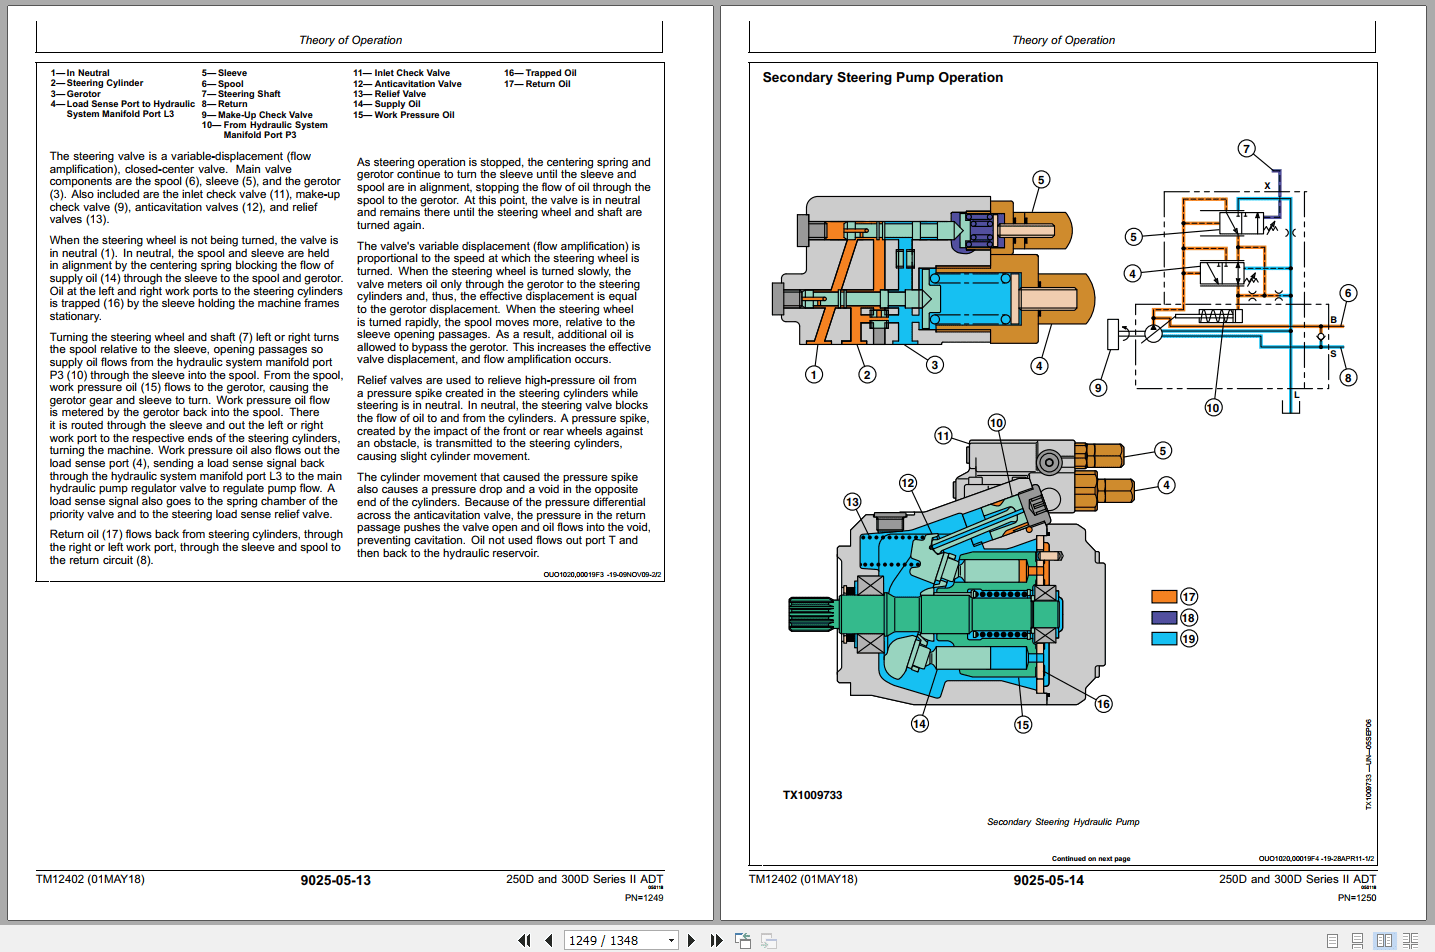
Task: Click page number '9025-05-14'
Action: [x=1048, y=880]
